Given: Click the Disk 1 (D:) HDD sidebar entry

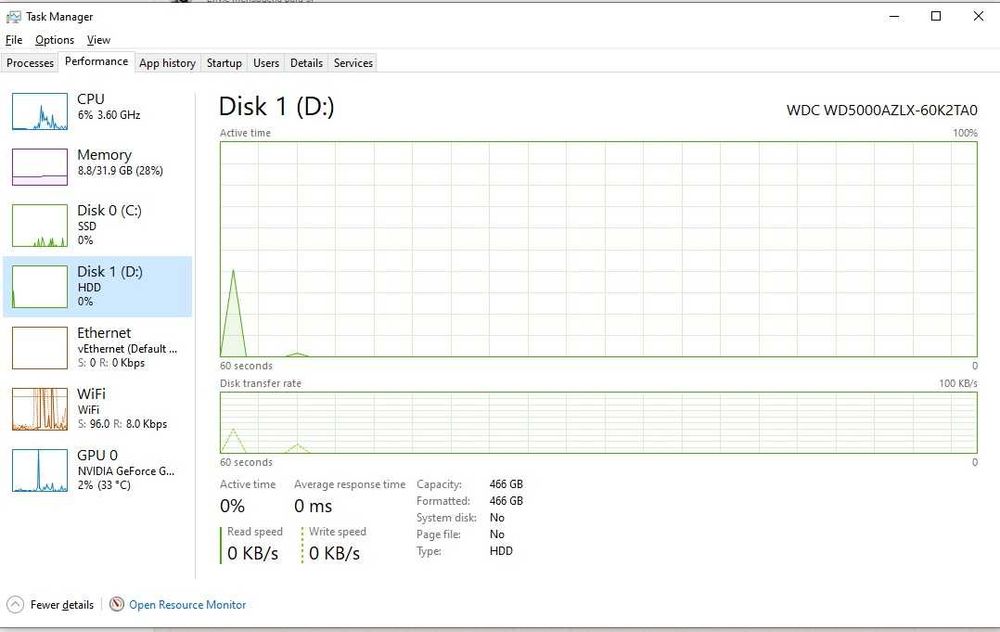Looking at the screenshot, I should point(98,286).
